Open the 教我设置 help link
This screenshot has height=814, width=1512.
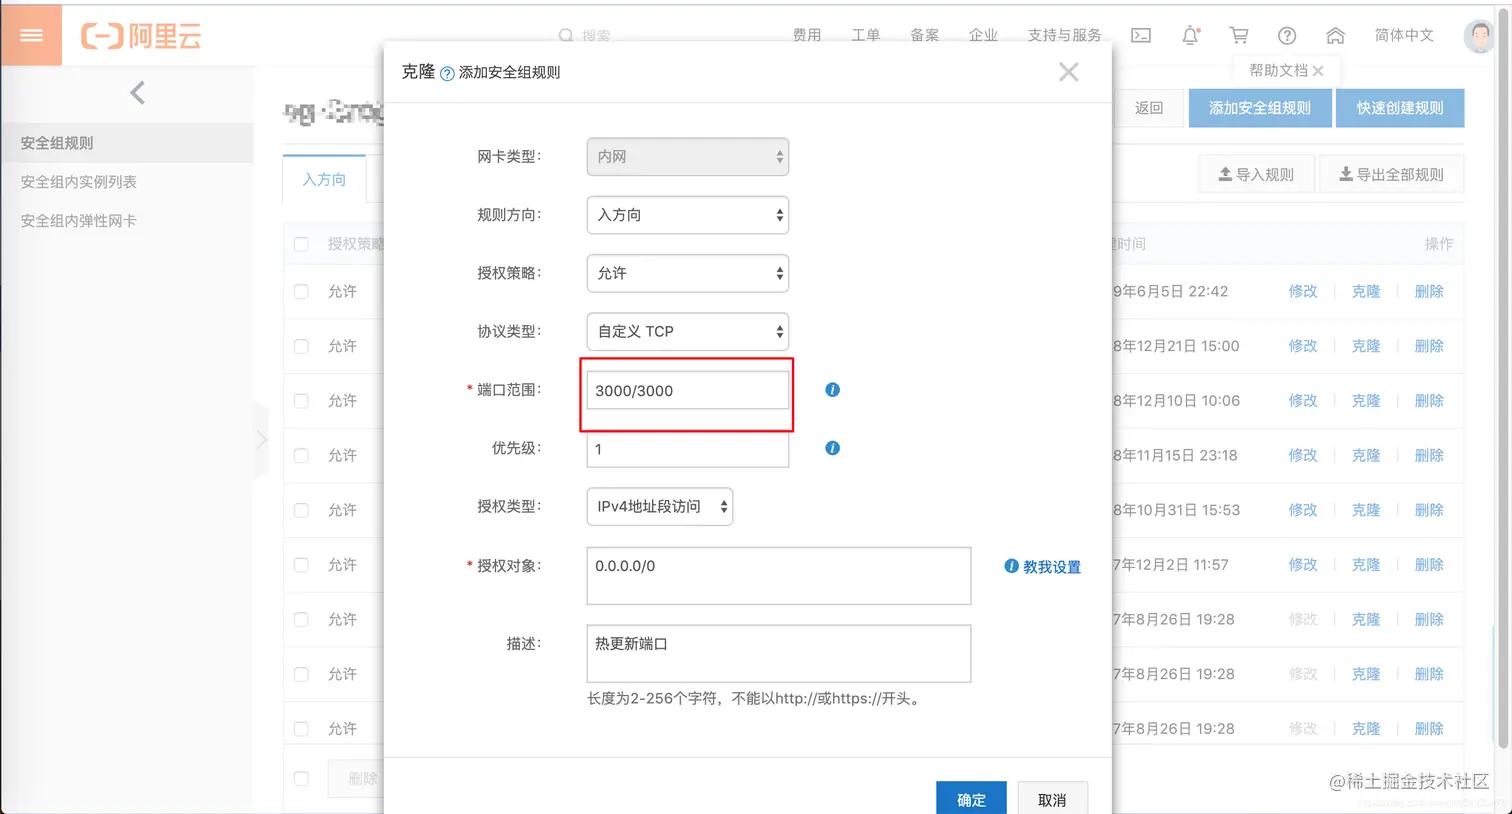[x=1043, y=567]
